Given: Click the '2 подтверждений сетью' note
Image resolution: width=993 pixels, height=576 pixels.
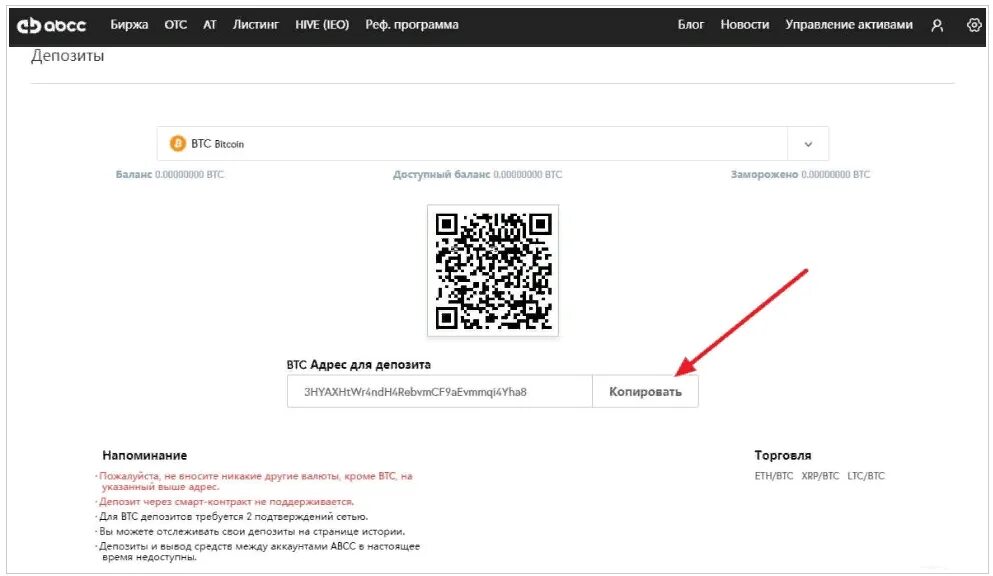Looking at the screenshot, I should tap(232, 517).
